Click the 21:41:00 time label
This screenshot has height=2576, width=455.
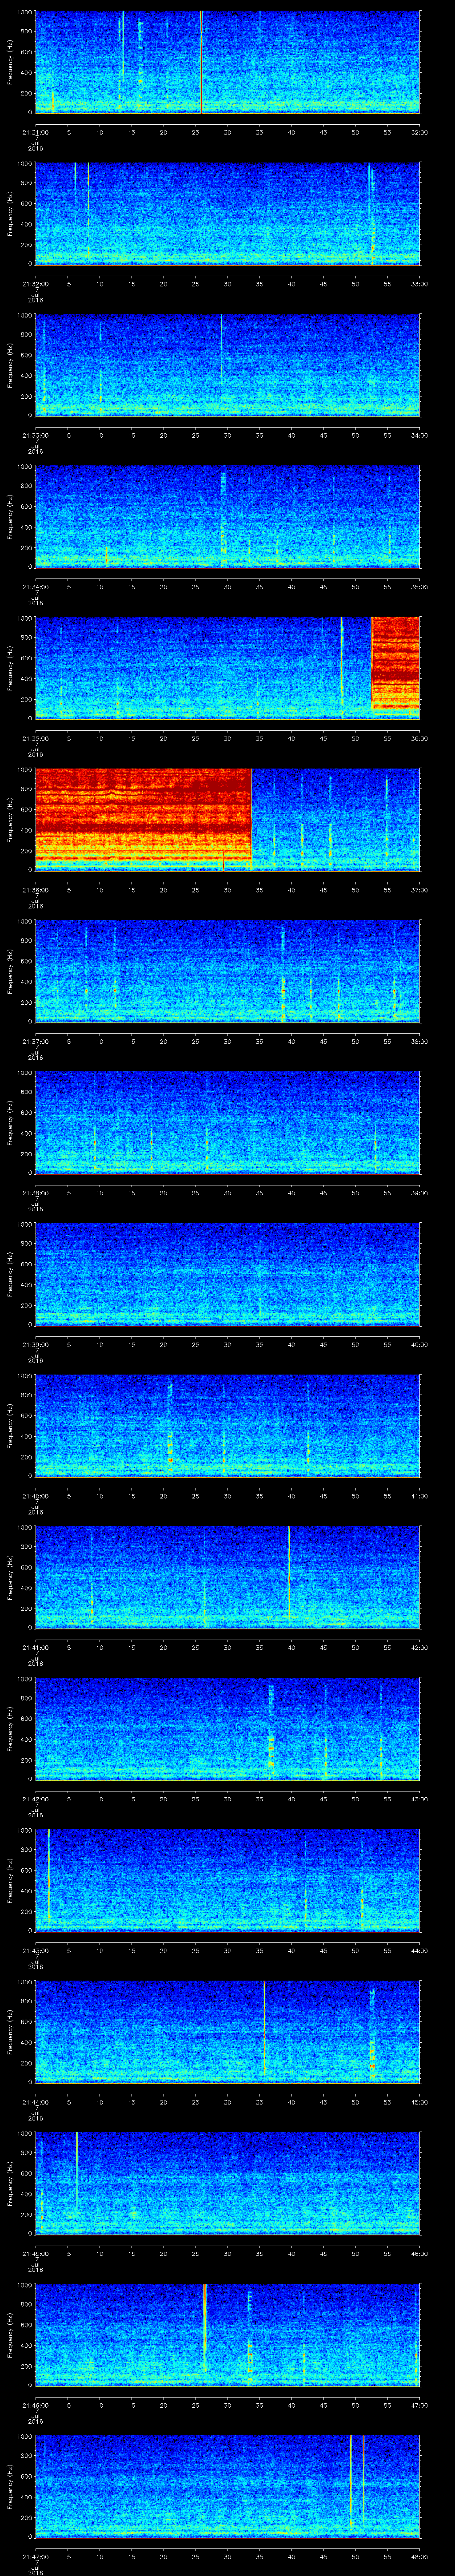35,1647
